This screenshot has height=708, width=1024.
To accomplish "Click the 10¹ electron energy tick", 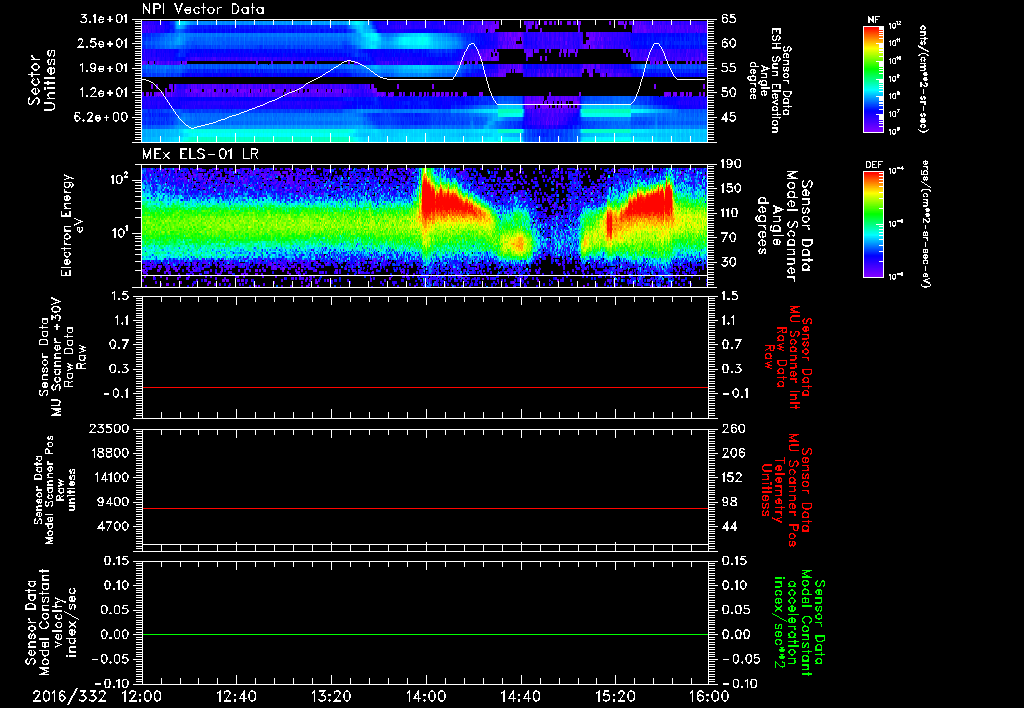I will [120, 233].
